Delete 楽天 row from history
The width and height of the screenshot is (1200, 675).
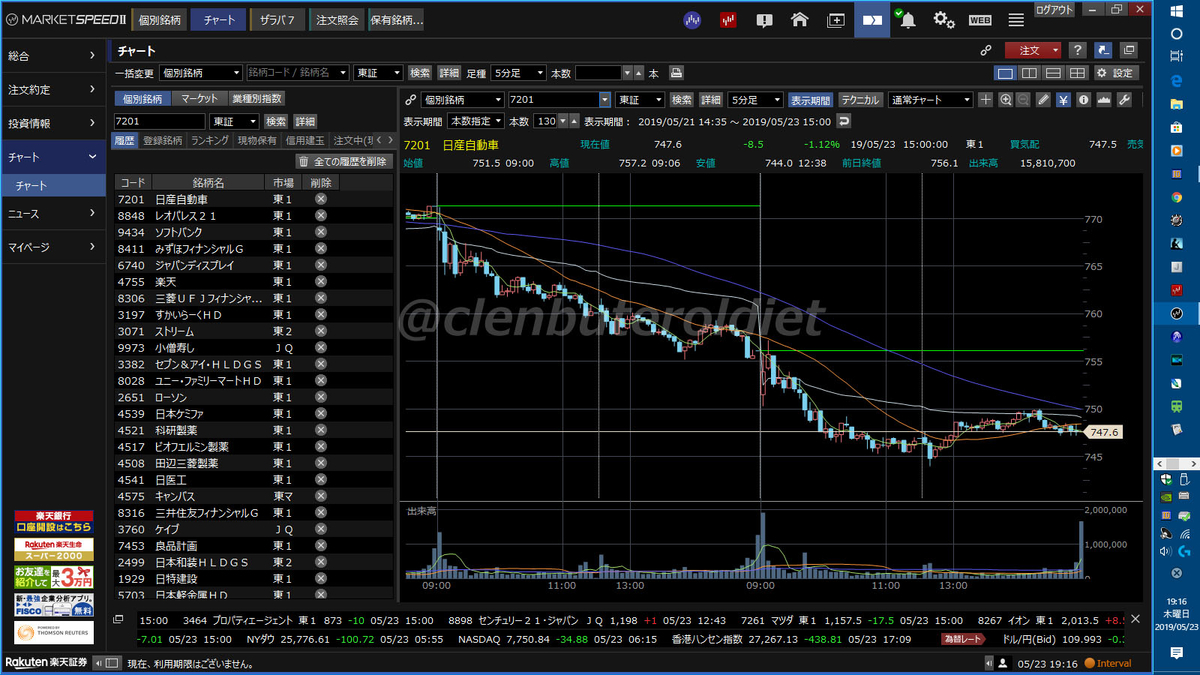click(321, 282)
